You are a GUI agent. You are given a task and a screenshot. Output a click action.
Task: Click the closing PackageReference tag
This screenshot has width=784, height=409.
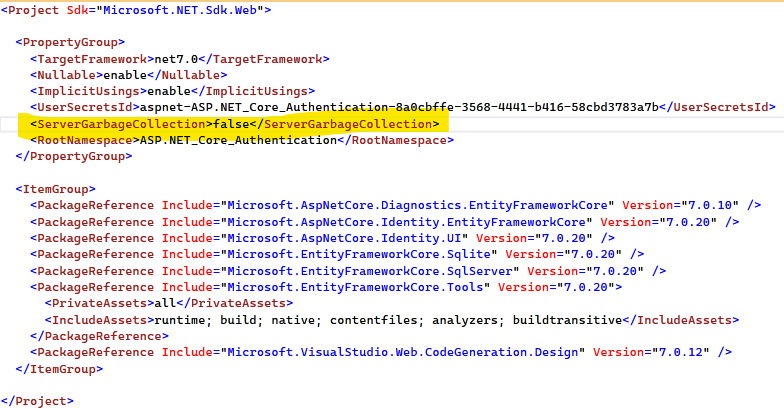click(99, 336)
